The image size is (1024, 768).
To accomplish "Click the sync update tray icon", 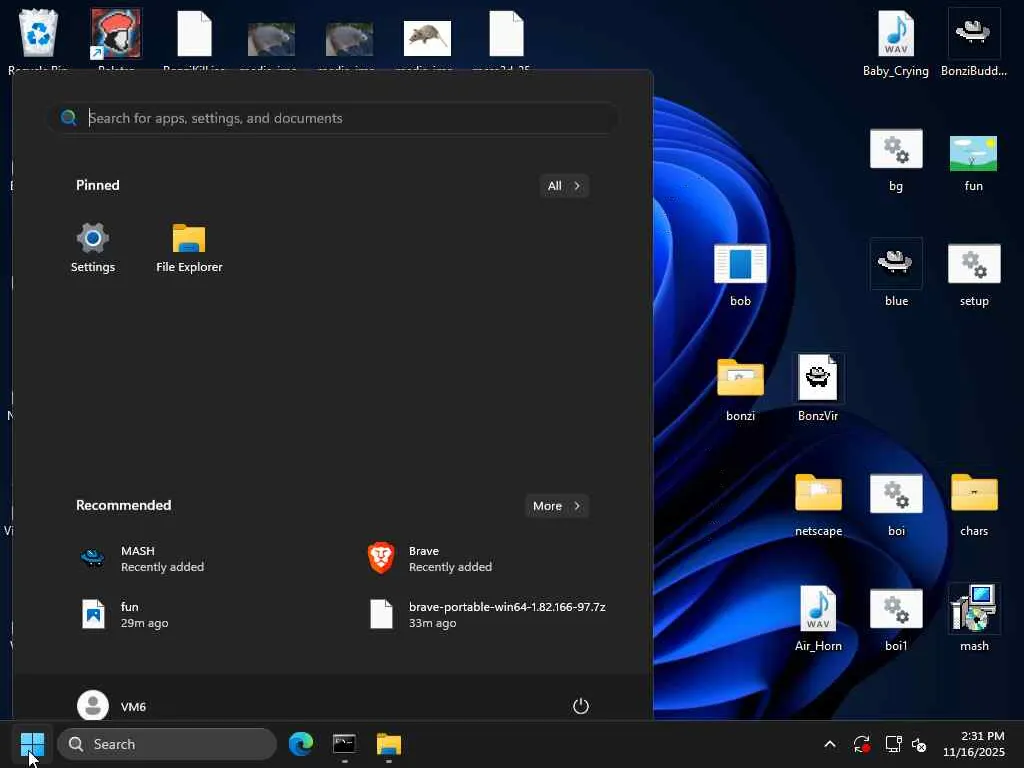I will [x=861, y=744].
